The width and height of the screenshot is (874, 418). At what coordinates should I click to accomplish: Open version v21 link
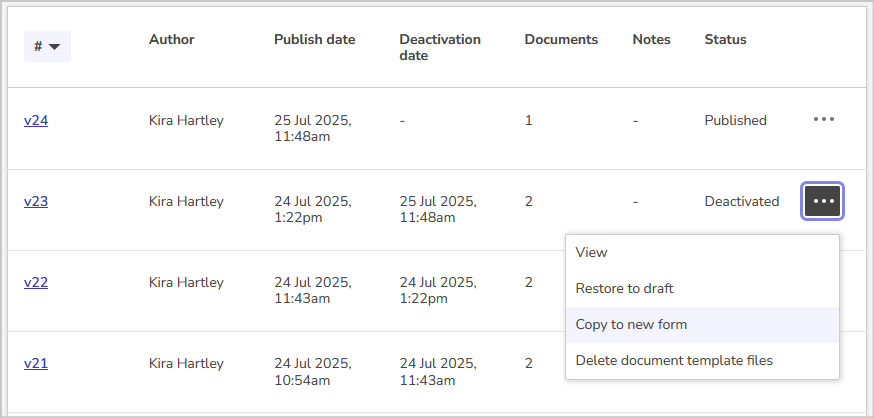pos(36,363)
